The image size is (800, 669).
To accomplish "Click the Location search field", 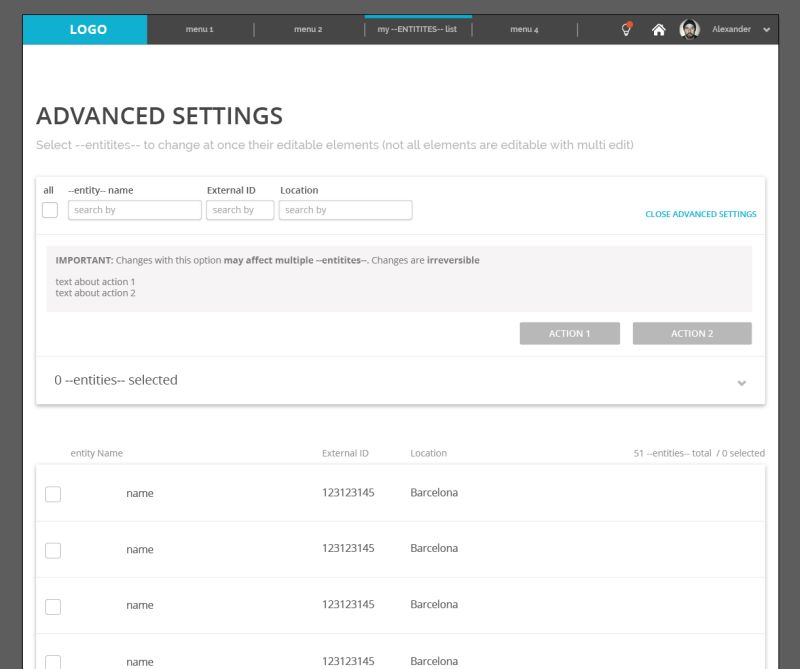I will [x=345, y=209].
